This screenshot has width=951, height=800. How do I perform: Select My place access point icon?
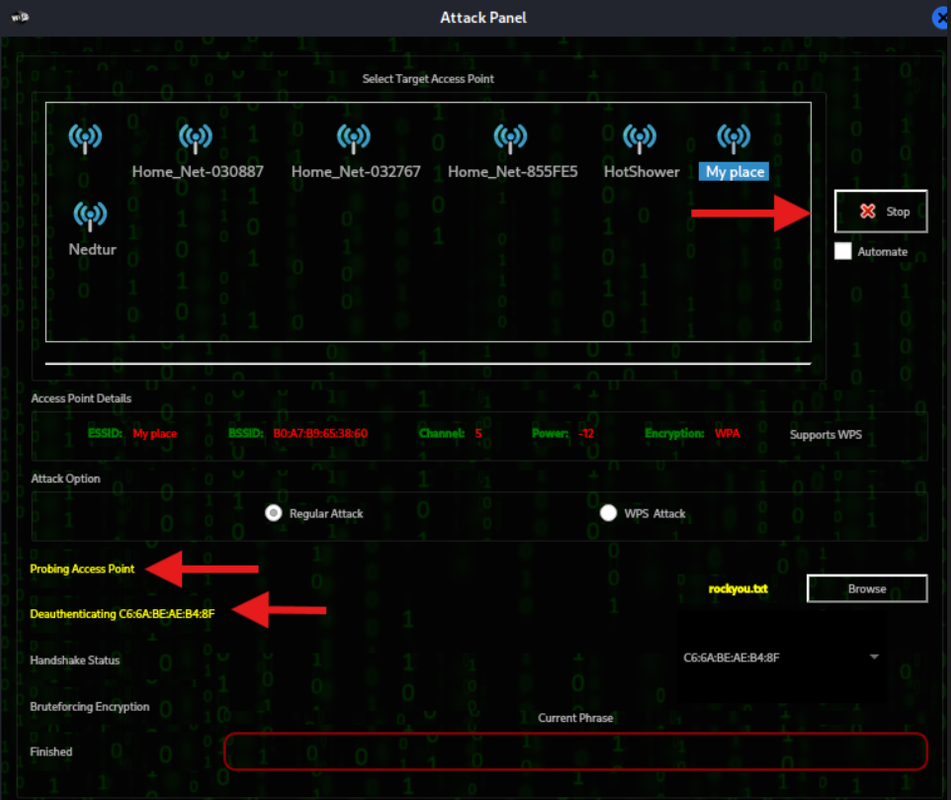pyautogui.click(x=734, y=139)
